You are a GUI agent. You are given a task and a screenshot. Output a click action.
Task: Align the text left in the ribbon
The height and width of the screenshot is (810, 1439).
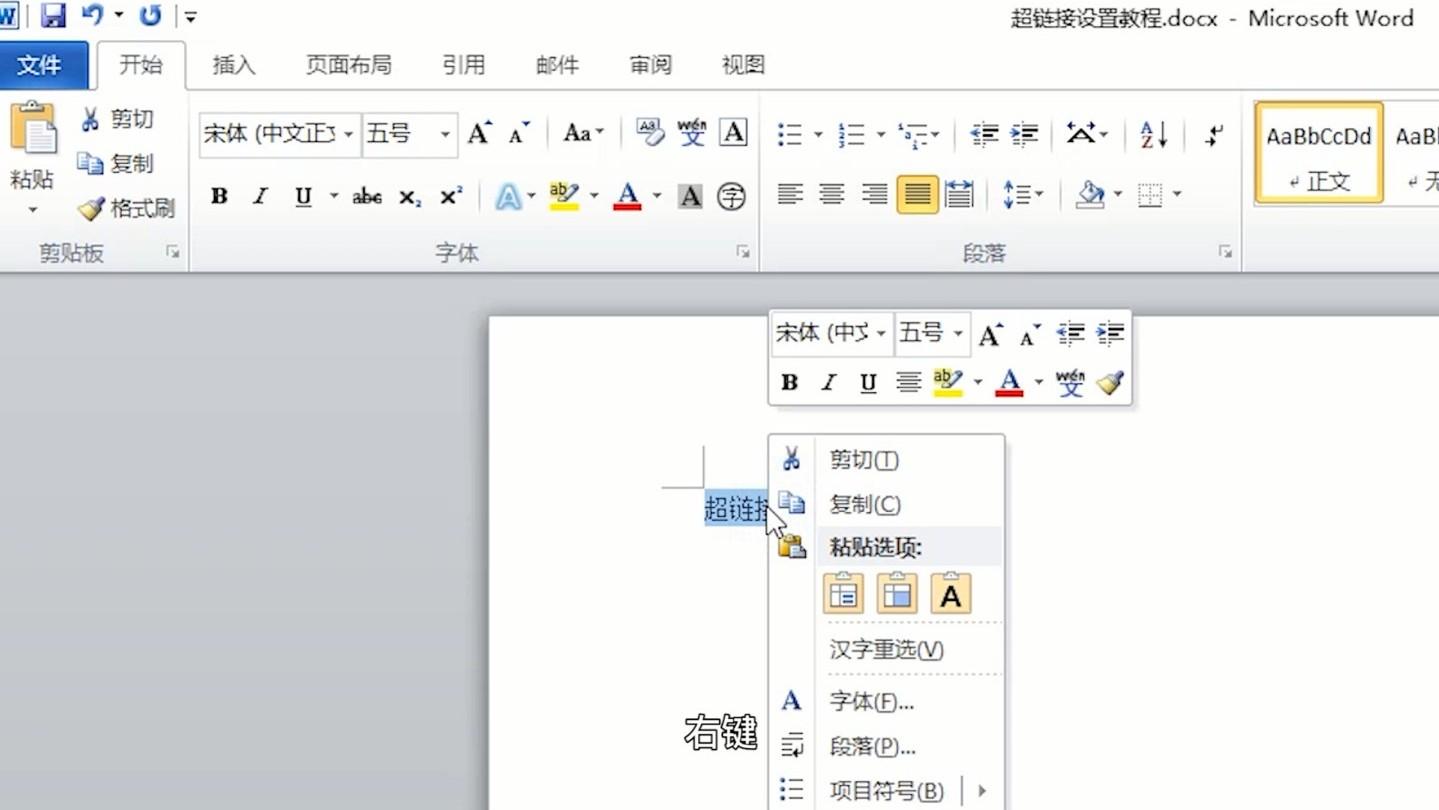(x=790, y=195)
